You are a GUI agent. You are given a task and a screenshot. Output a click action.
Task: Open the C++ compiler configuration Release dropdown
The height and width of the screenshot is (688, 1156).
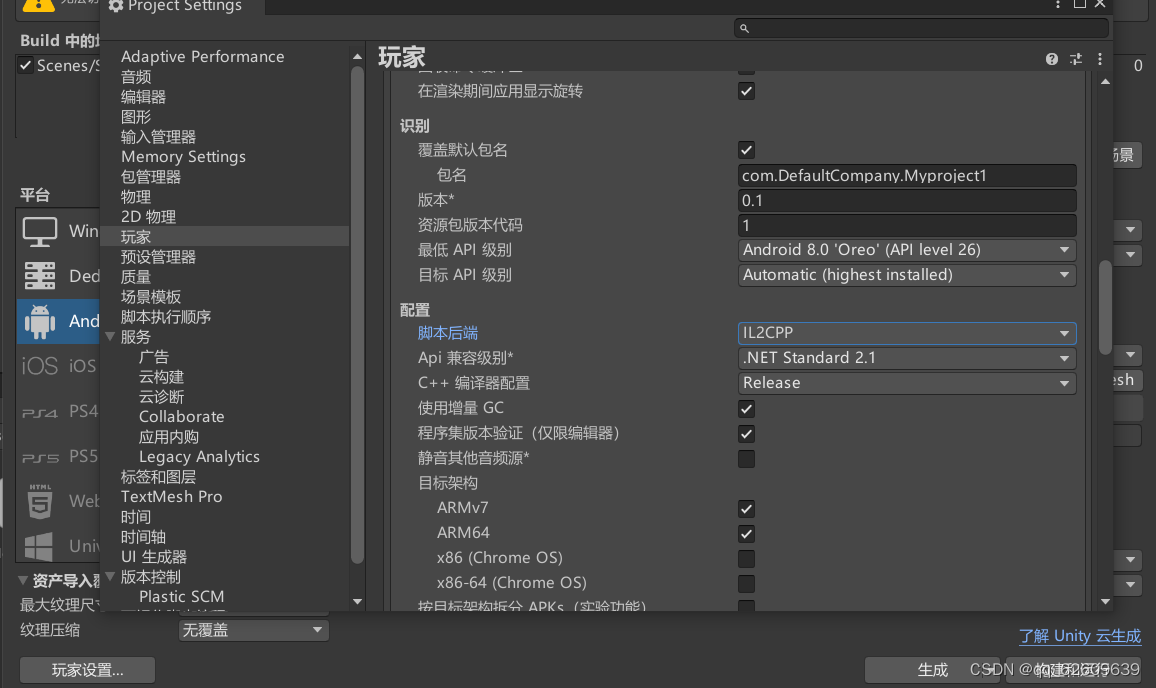tap(907, 383)
